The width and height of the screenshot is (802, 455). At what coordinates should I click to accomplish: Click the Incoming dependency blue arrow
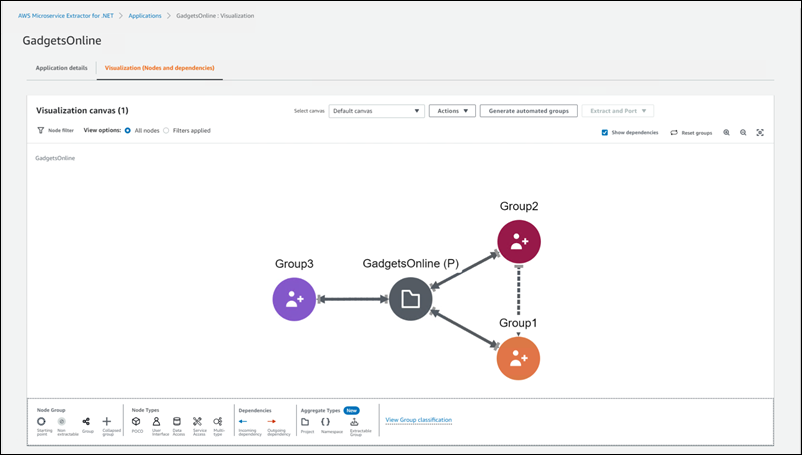click(x=243, y=421)
